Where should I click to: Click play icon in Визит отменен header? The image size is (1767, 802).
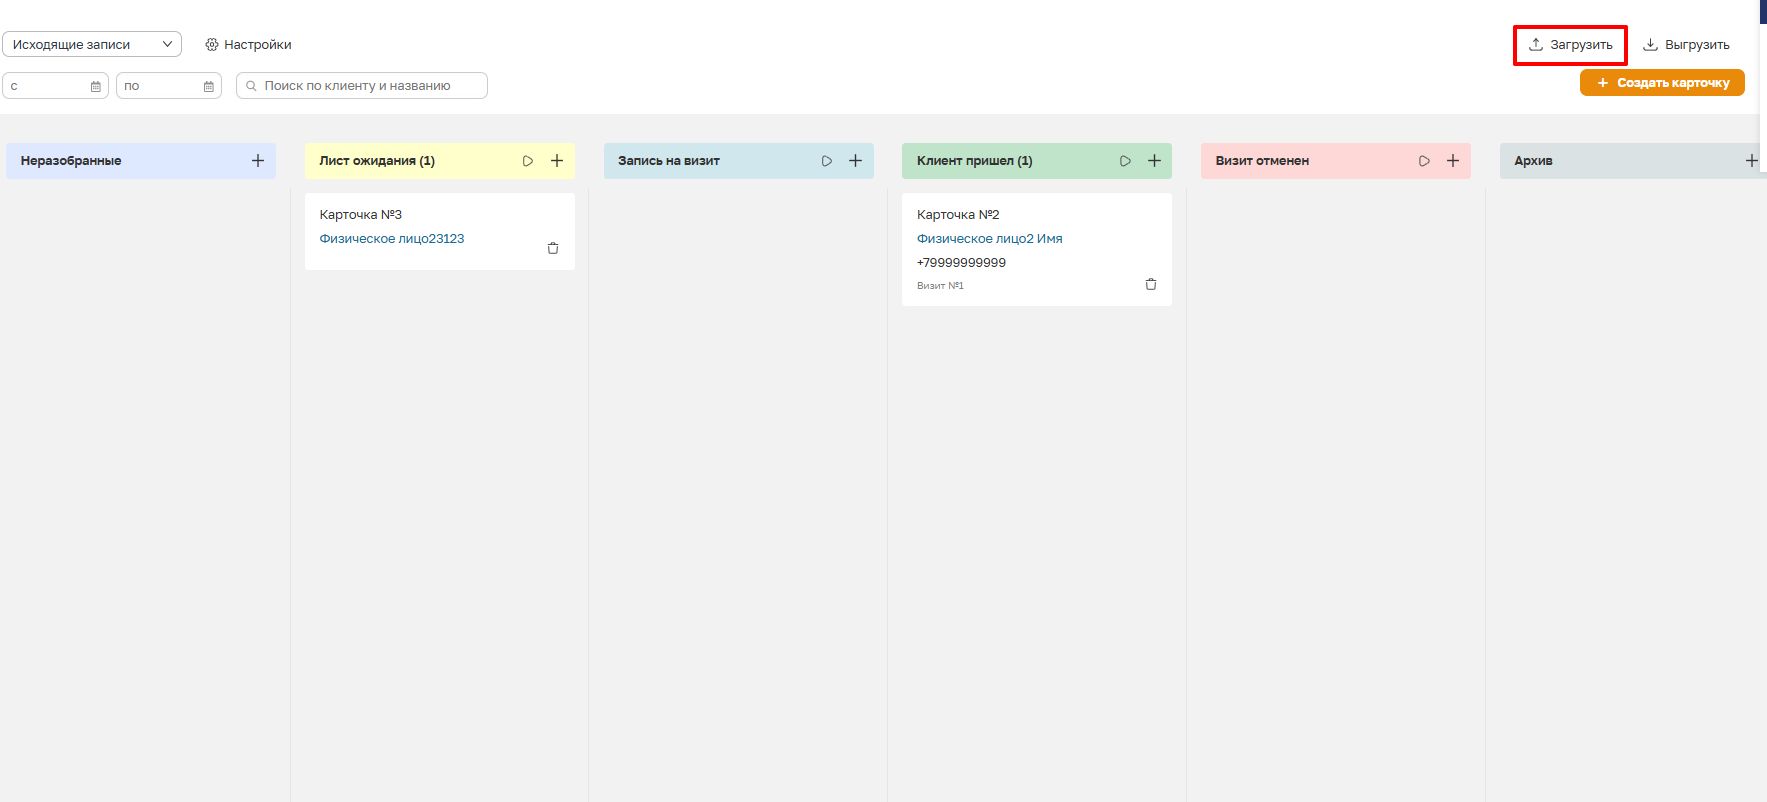click(x=1424, y=161)
